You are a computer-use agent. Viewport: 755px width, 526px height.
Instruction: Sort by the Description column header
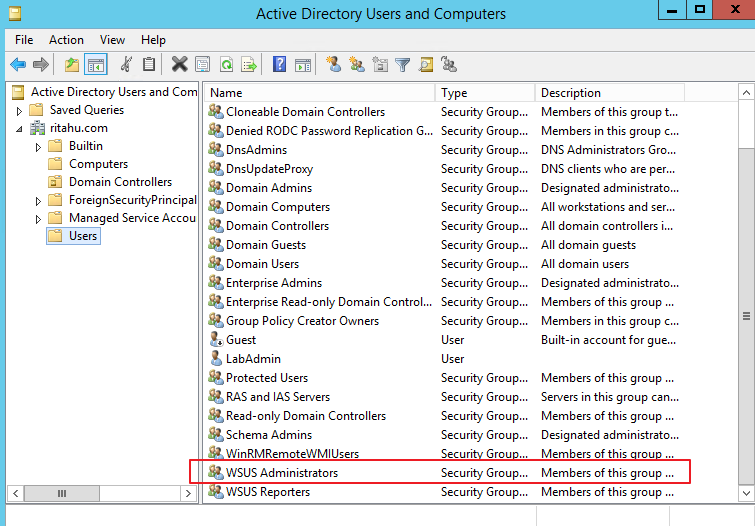tap(610, 92)
